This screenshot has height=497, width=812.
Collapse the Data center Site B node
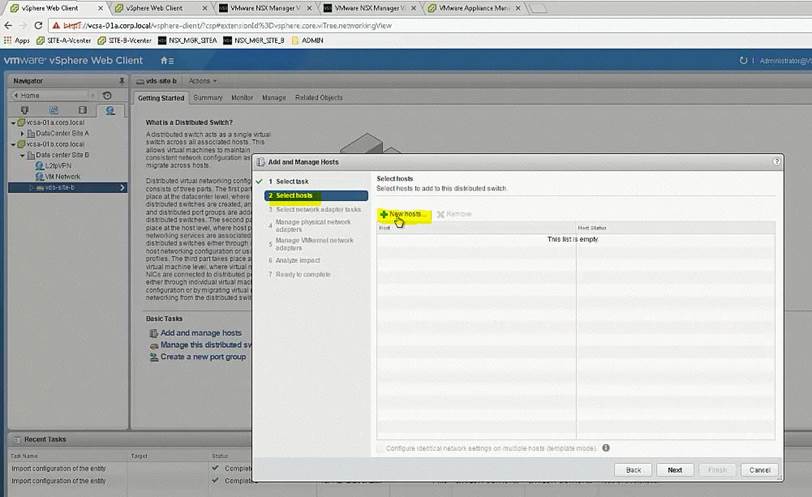click(22, 155)
